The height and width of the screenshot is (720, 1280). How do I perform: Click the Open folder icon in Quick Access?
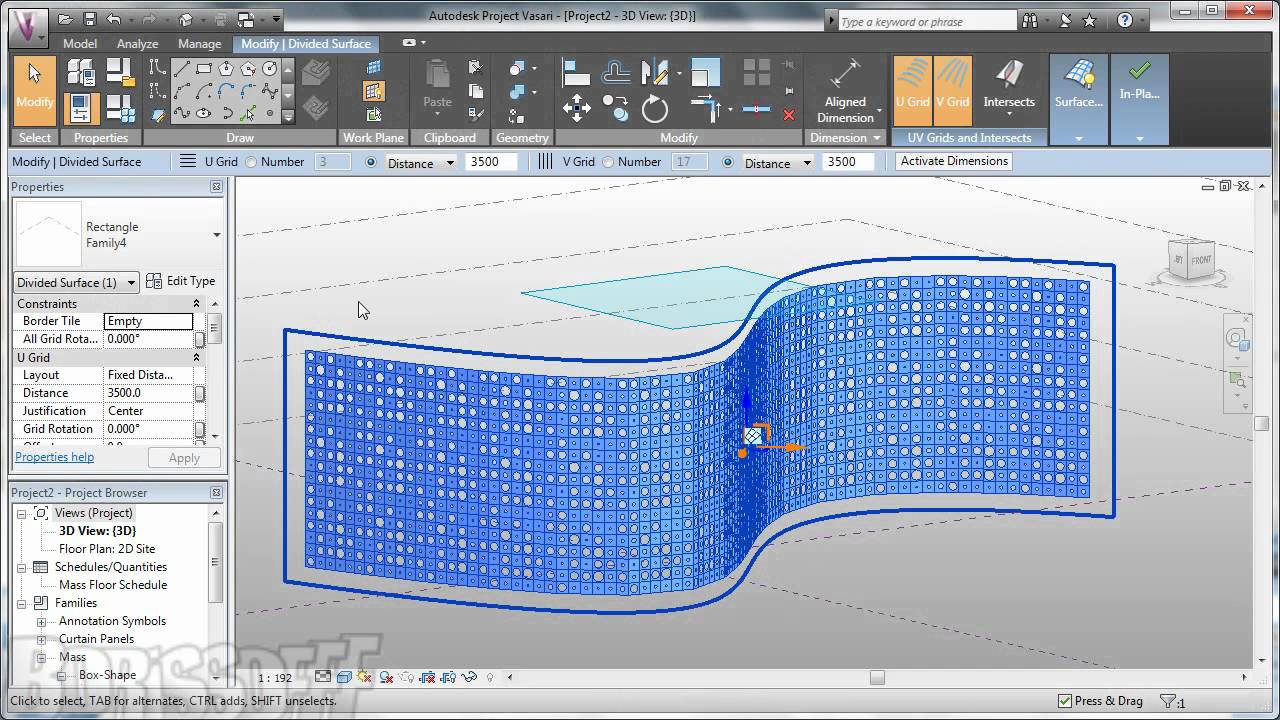coord(66,19)
